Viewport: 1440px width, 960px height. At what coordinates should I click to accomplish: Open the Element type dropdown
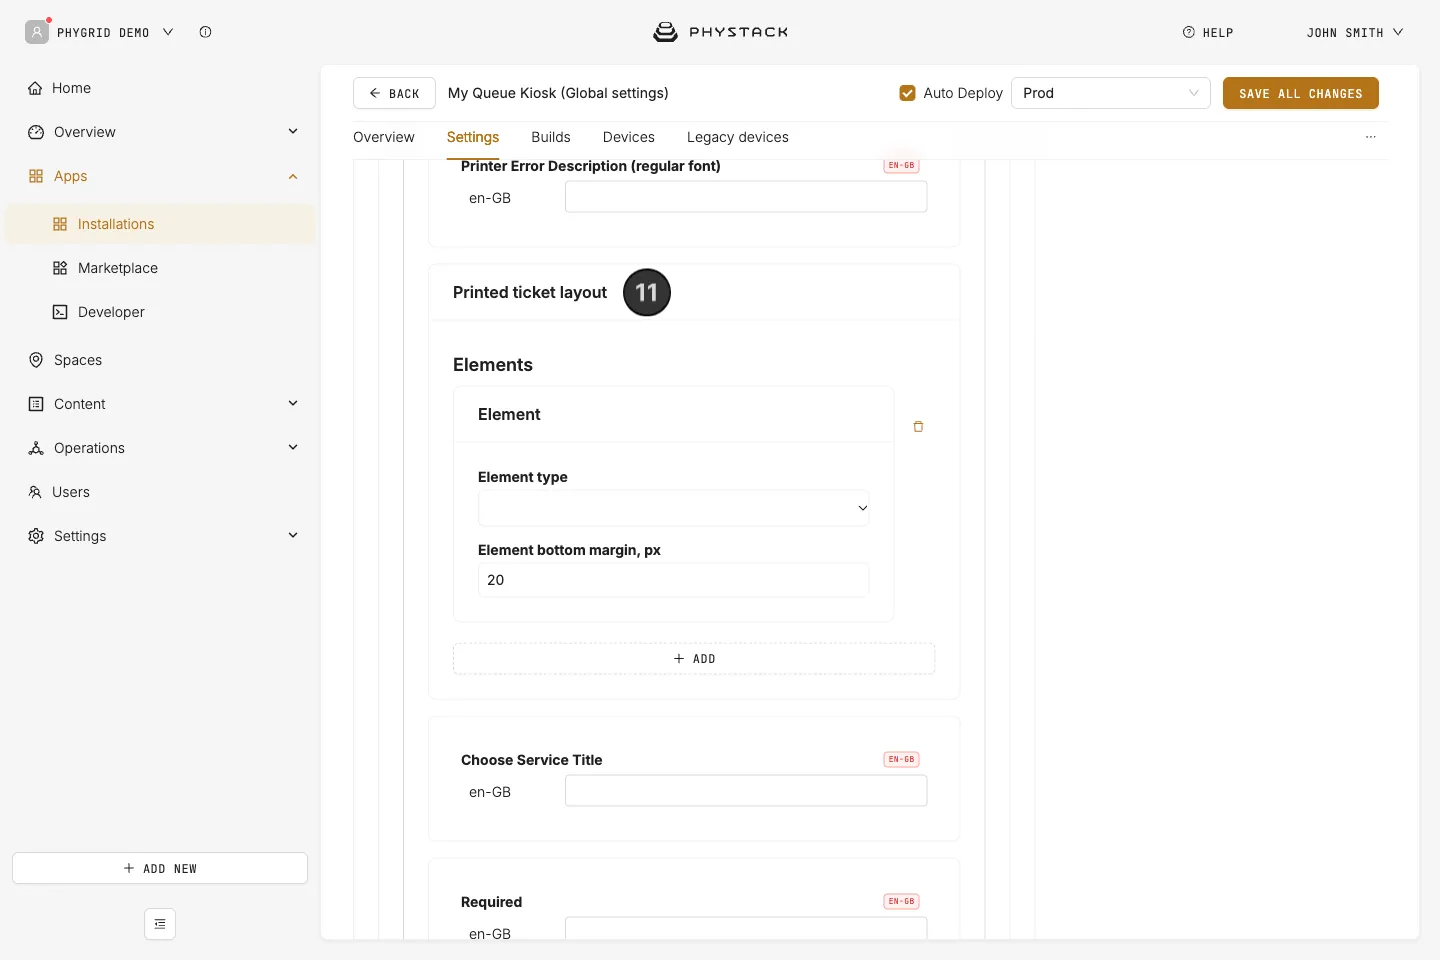674,508
